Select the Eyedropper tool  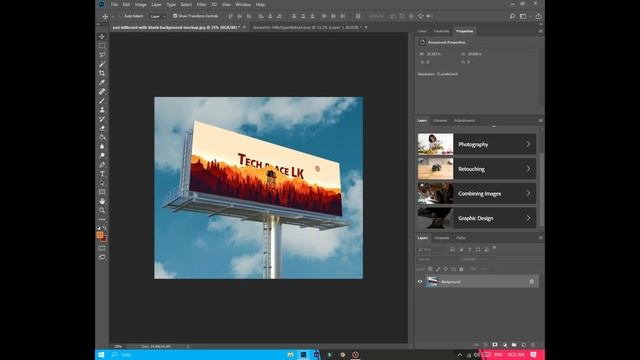[x=102, y=82]
